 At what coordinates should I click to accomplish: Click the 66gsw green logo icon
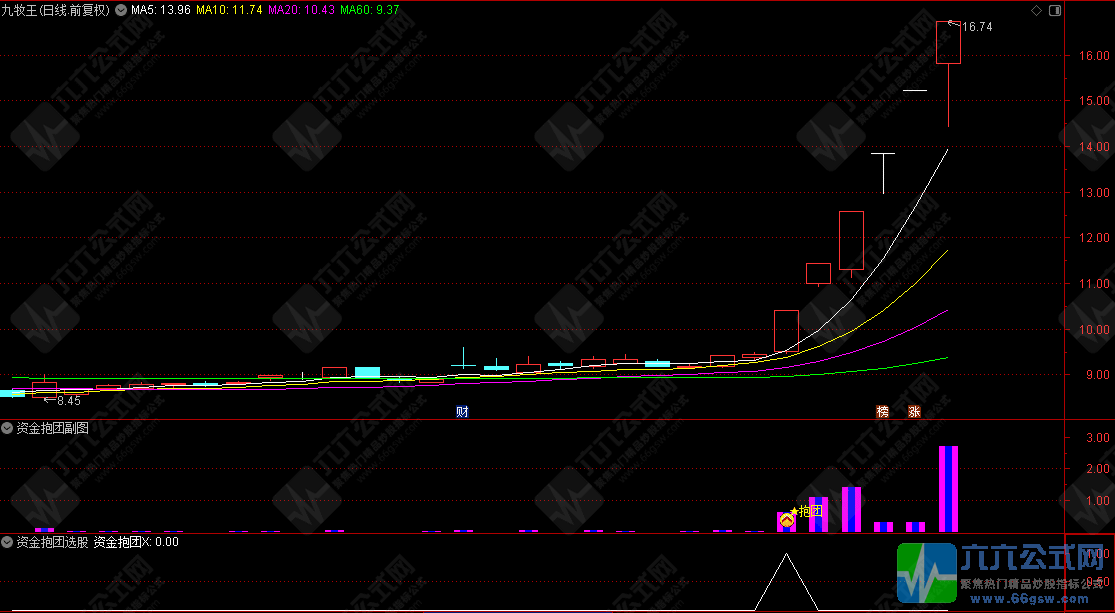(x=927, y=575)
